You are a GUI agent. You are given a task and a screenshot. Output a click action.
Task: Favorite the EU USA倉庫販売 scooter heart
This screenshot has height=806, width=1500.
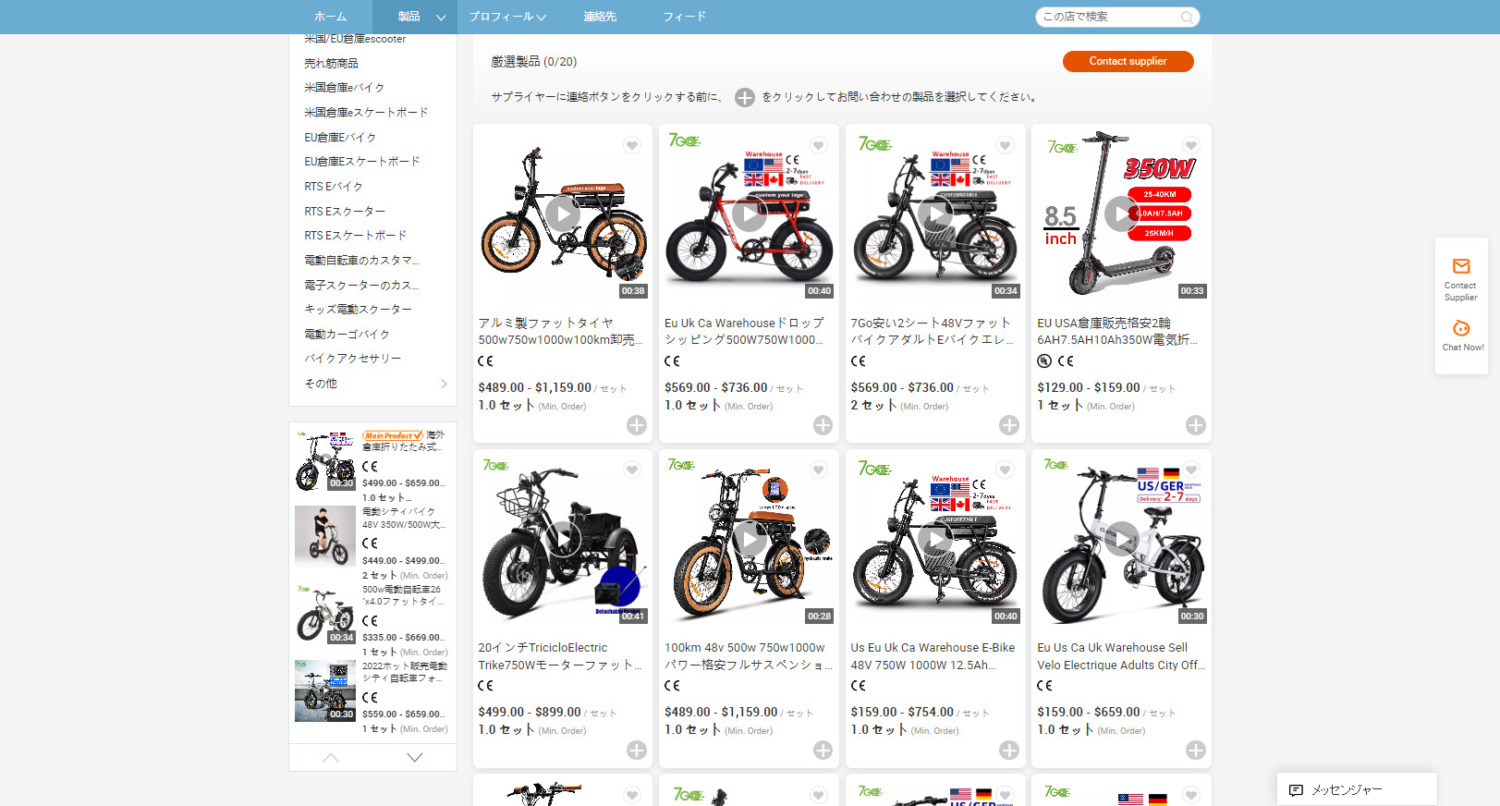click(x=1191, y=146)
